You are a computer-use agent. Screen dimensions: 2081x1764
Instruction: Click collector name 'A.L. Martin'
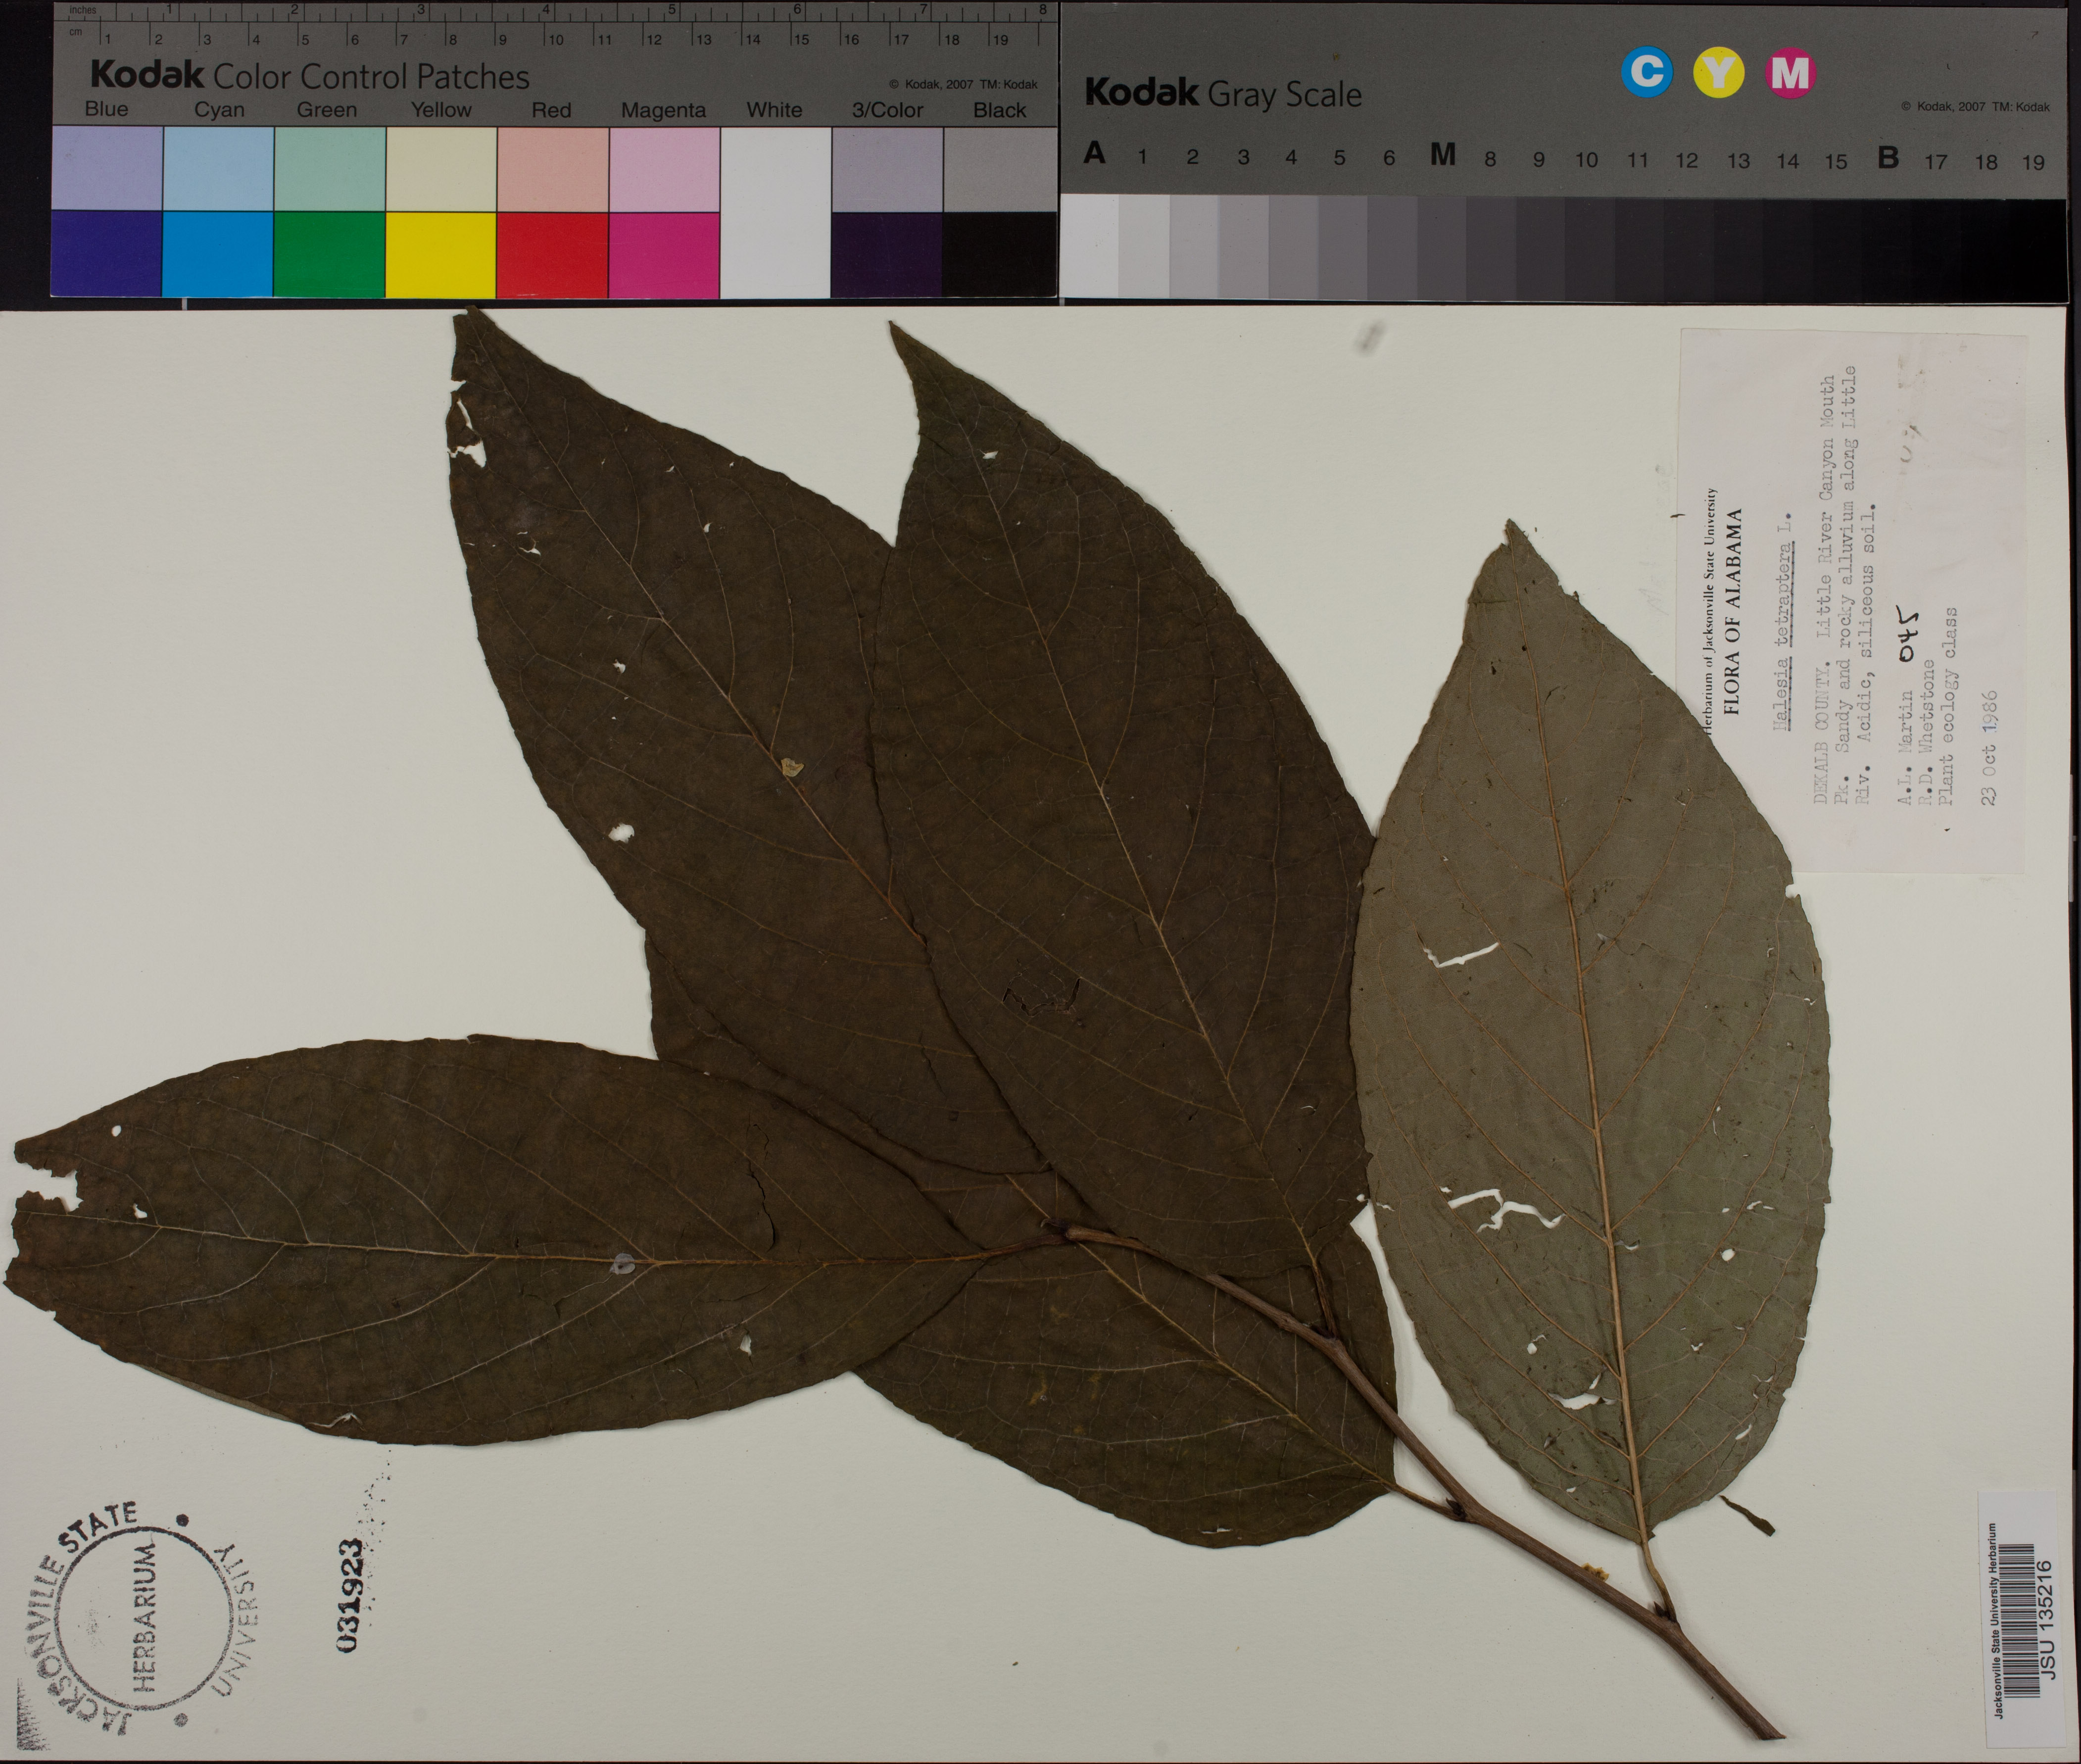click(1905, 746)
